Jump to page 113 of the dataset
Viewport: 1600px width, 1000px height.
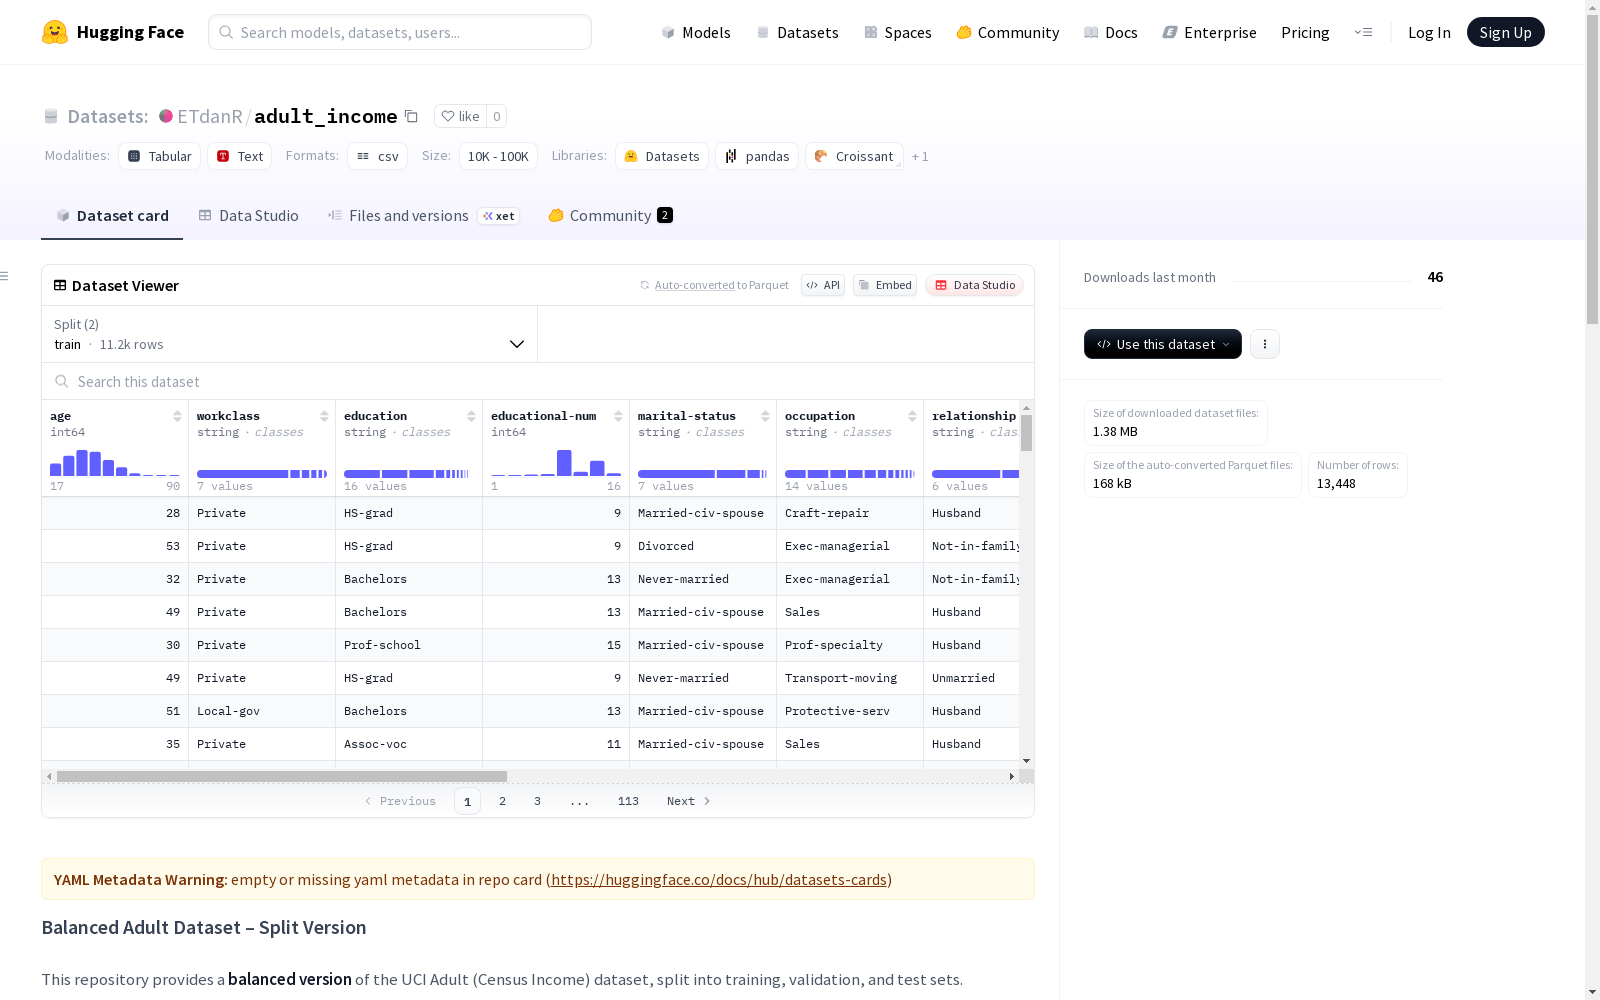628,801
